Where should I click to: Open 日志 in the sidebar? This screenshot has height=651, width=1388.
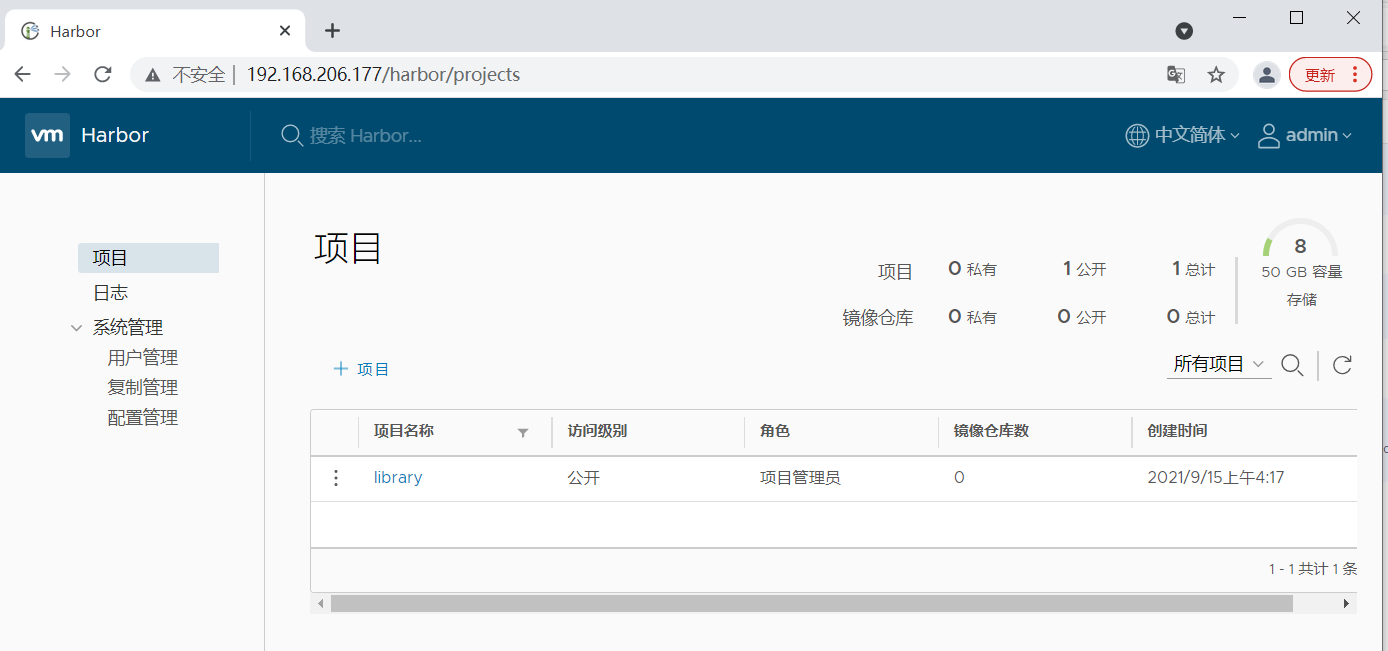click(110, 293)
